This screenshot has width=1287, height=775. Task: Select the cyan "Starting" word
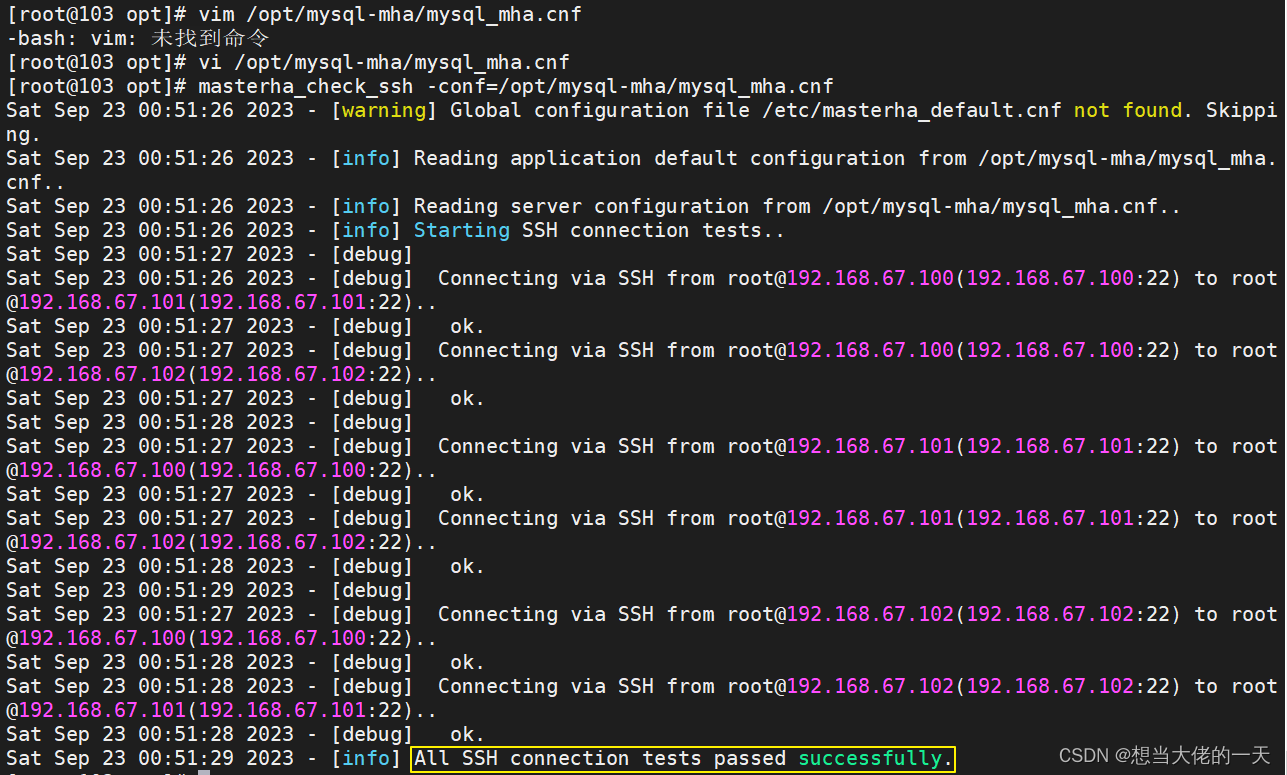point(462,231)
